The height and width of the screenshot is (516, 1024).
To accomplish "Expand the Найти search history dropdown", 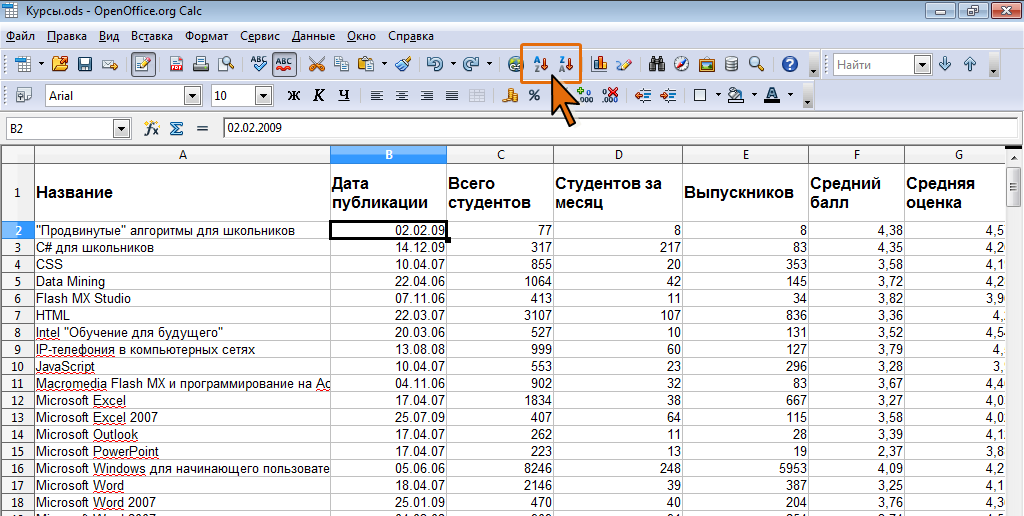I will click(922, 65).
